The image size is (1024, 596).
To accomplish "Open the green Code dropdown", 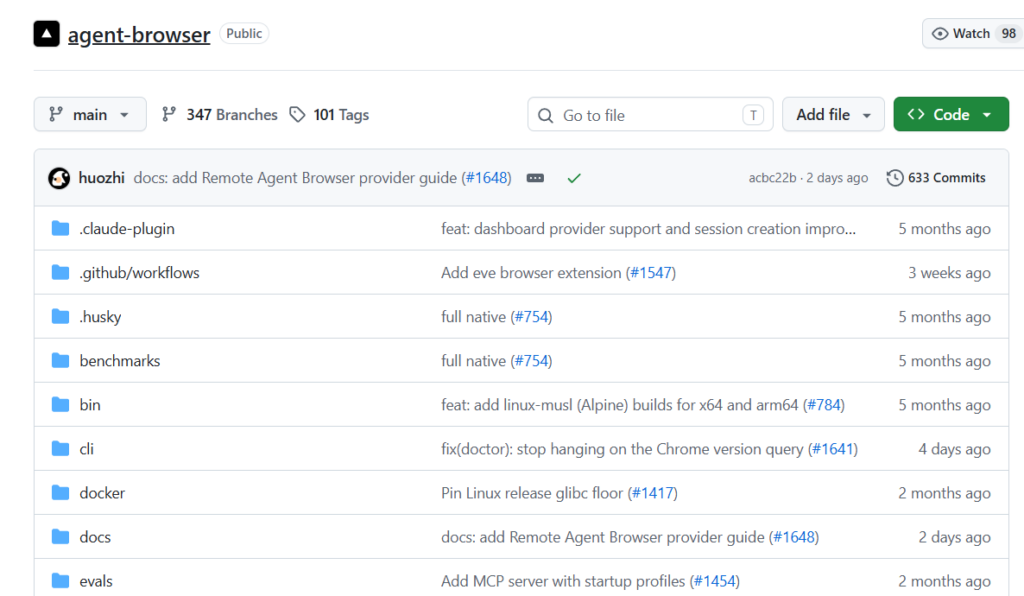I will (951, 115).
